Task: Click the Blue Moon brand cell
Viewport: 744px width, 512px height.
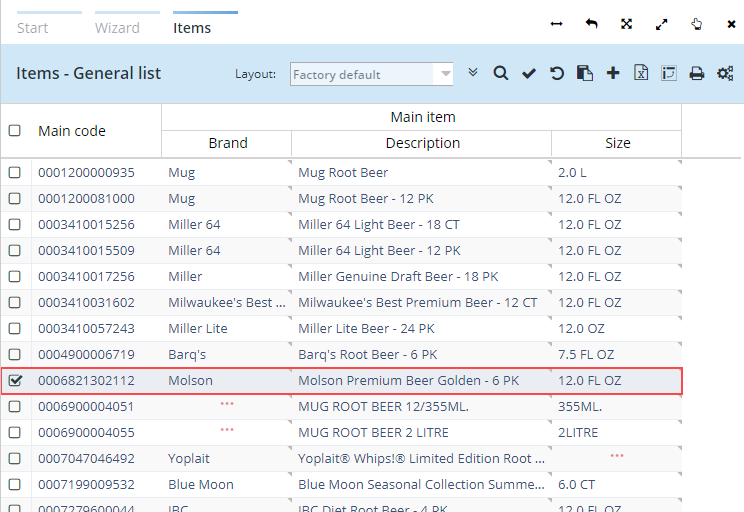Action: point(201,484)
